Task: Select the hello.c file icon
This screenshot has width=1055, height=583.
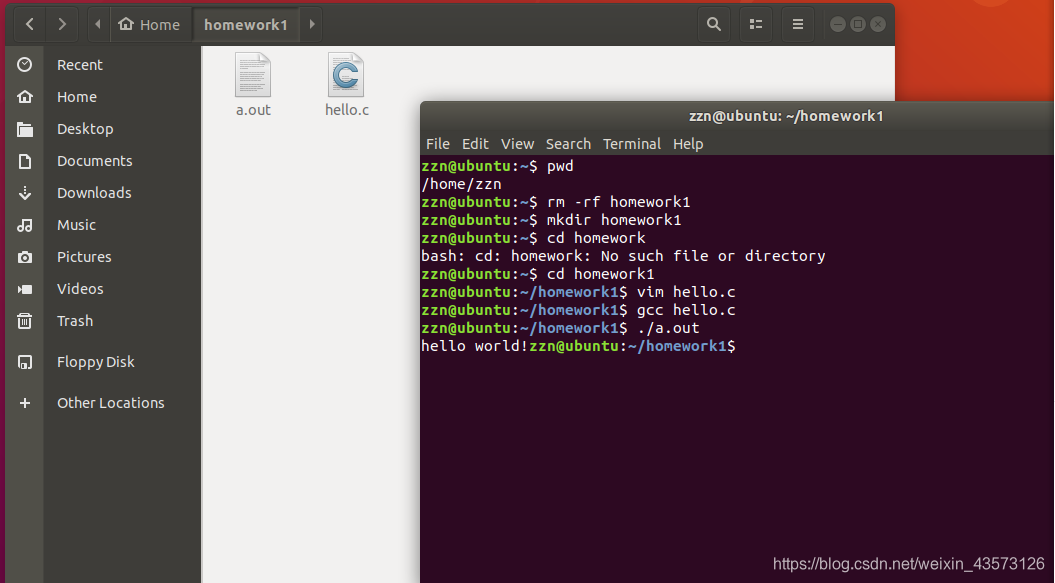Action: point(346,75)
